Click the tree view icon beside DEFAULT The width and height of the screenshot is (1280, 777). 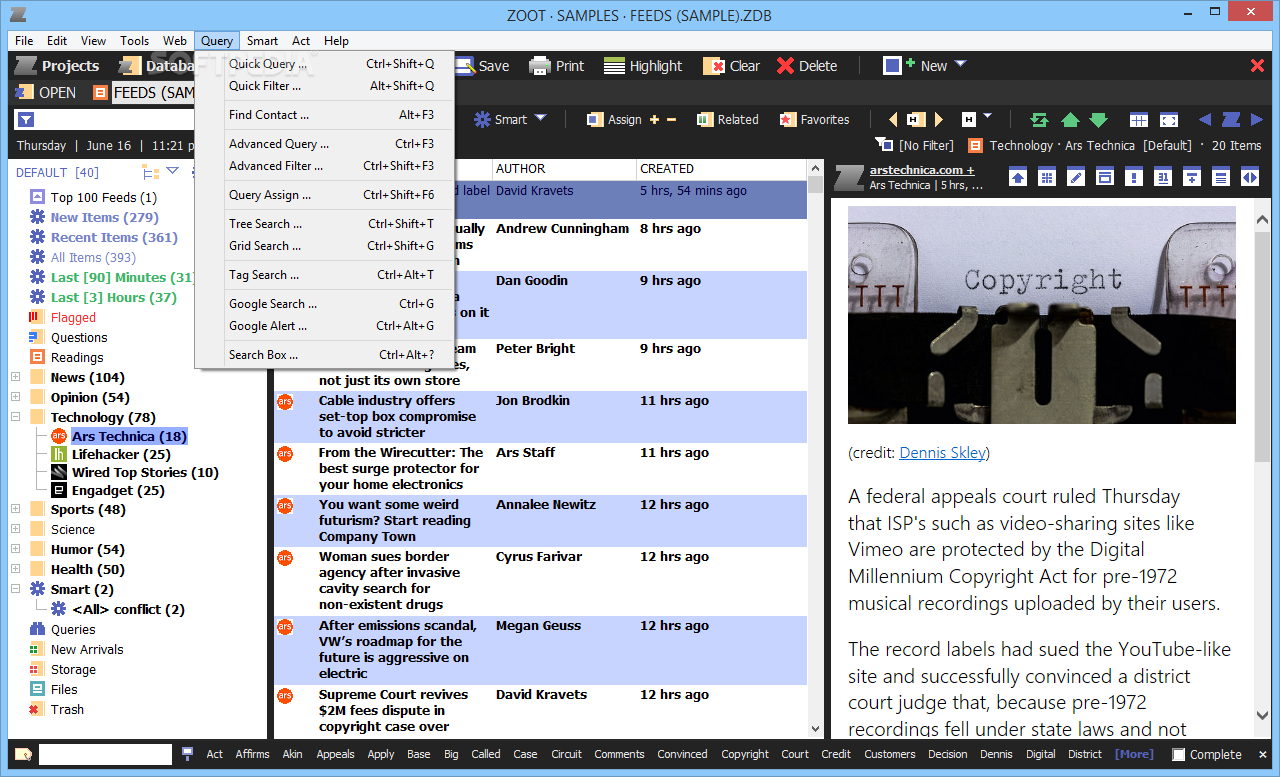pos(151,172)
